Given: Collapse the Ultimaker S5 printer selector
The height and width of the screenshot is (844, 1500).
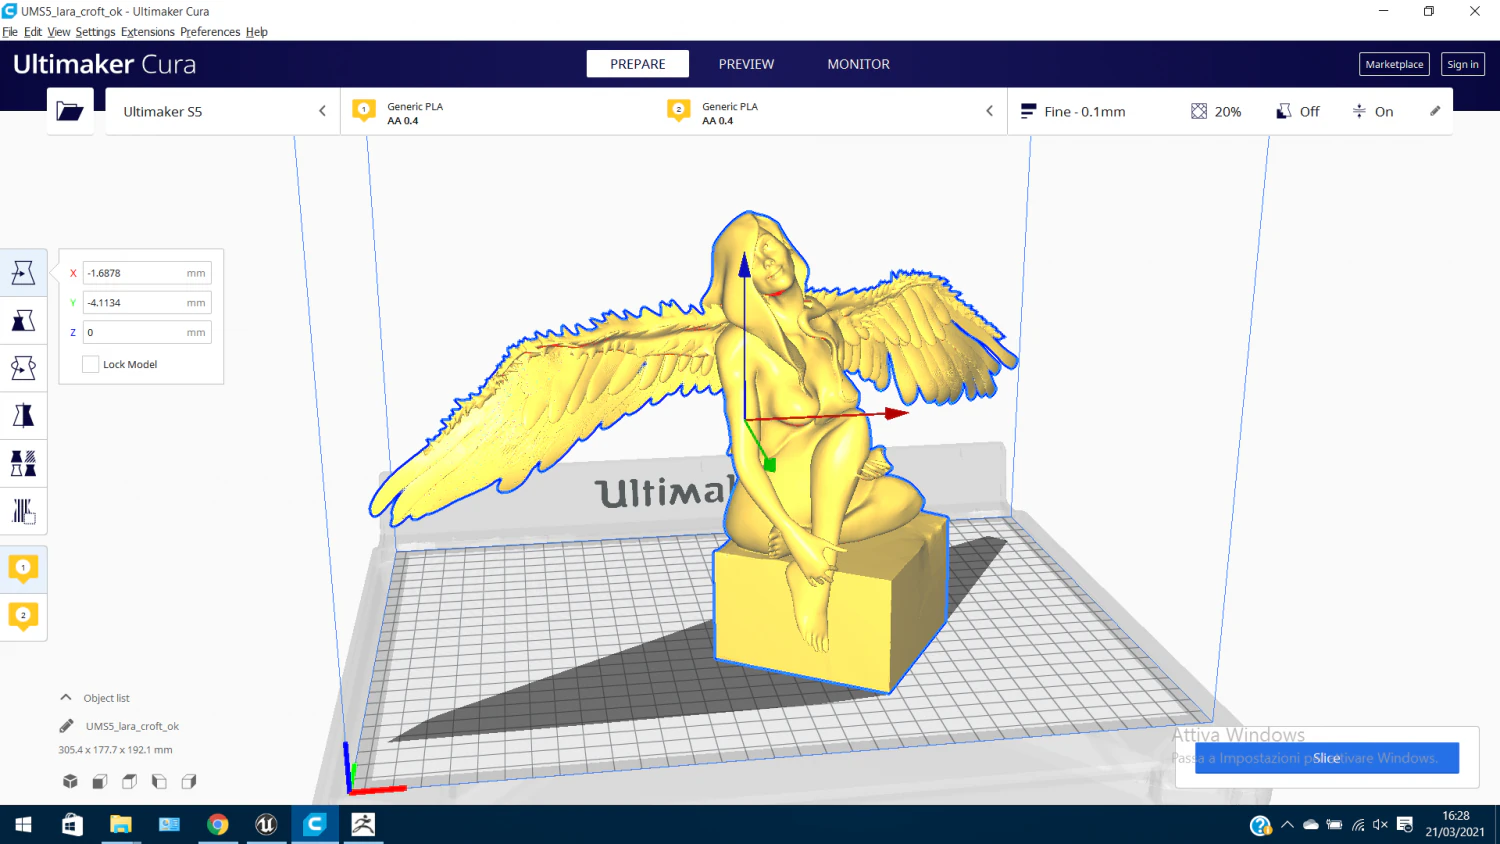Looking at the screenshot, I should point(322,111).
